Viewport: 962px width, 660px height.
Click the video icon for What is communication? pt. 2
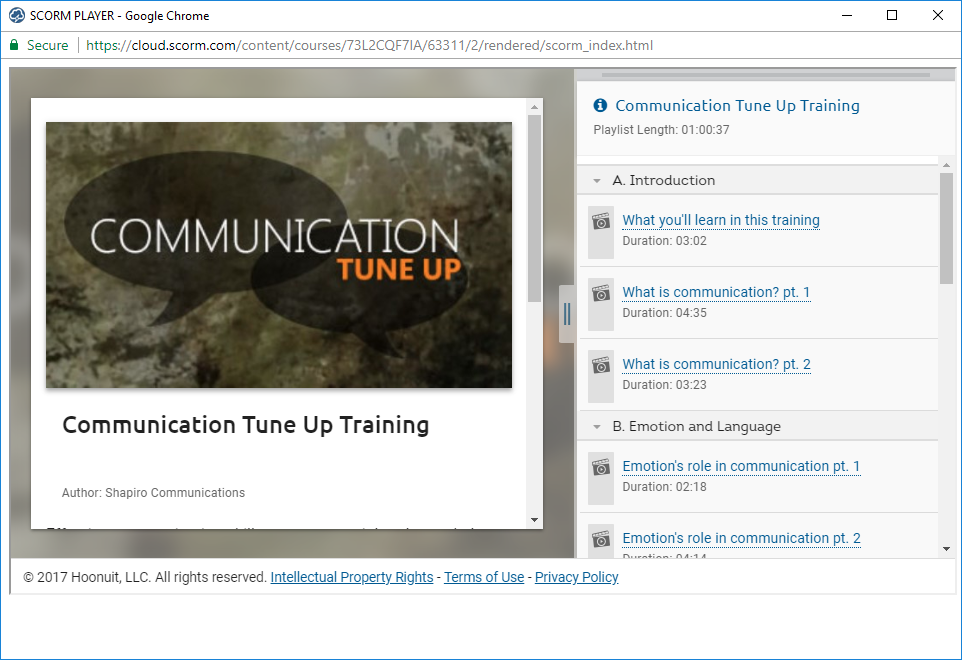(x=601, y=366)
